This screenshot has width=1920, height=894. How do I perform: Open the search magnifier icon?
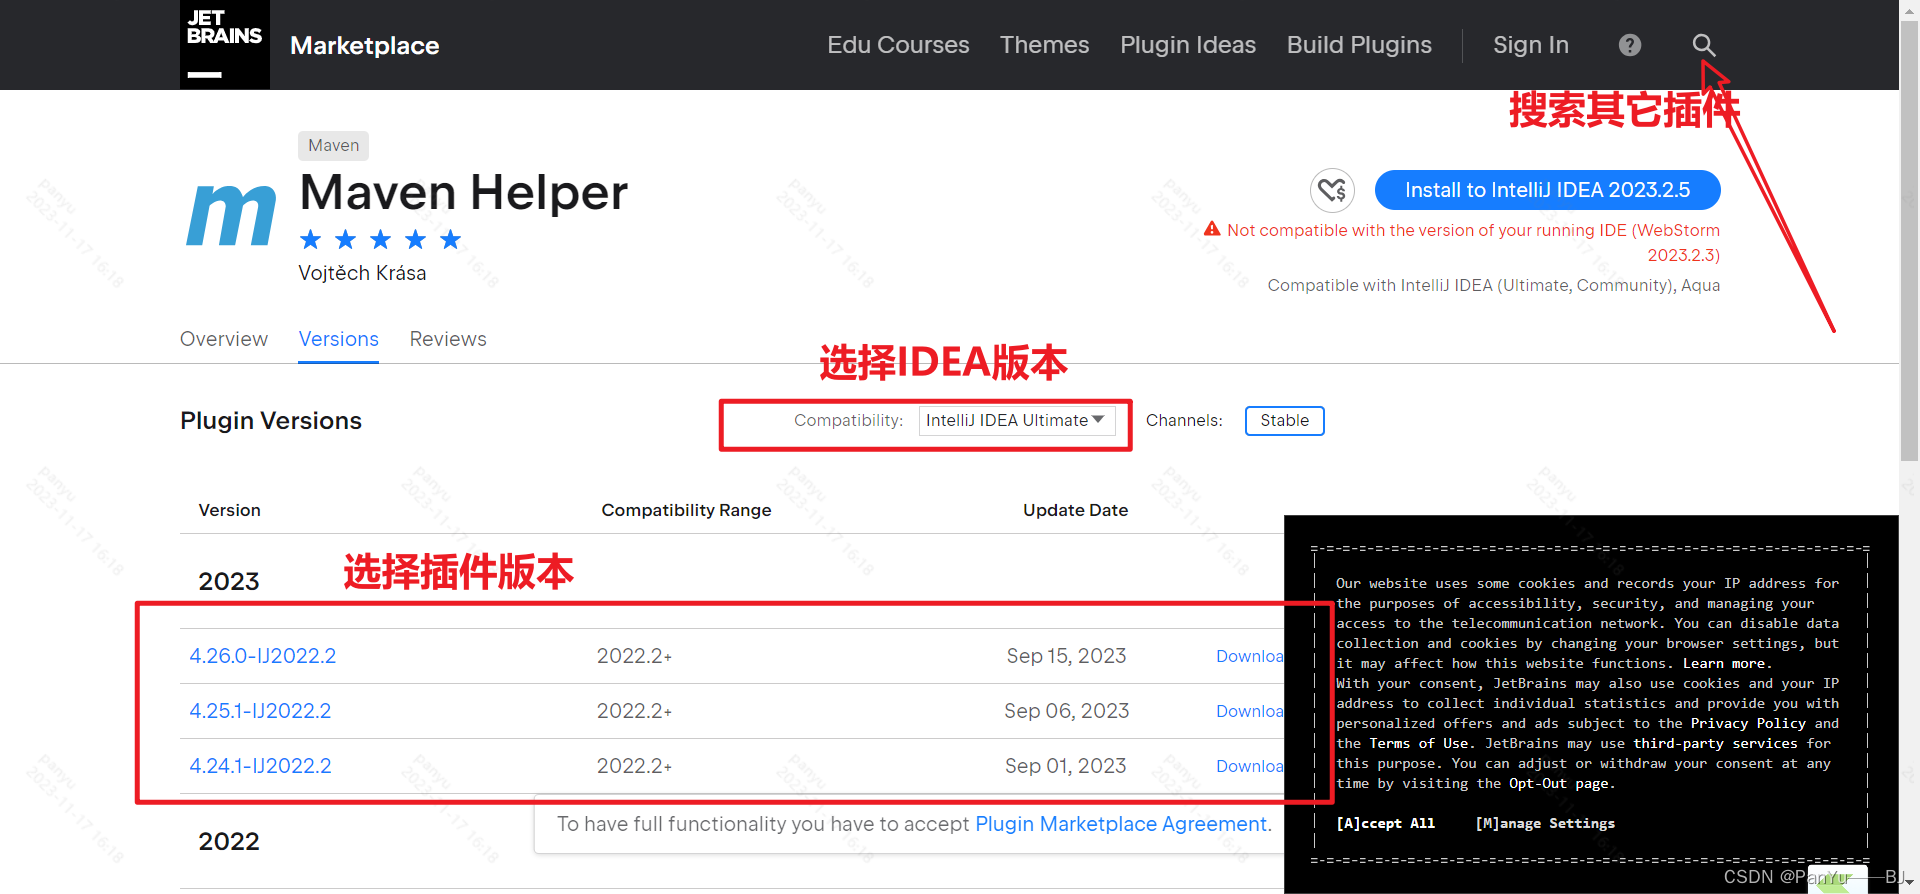(x=1704, y=45)
